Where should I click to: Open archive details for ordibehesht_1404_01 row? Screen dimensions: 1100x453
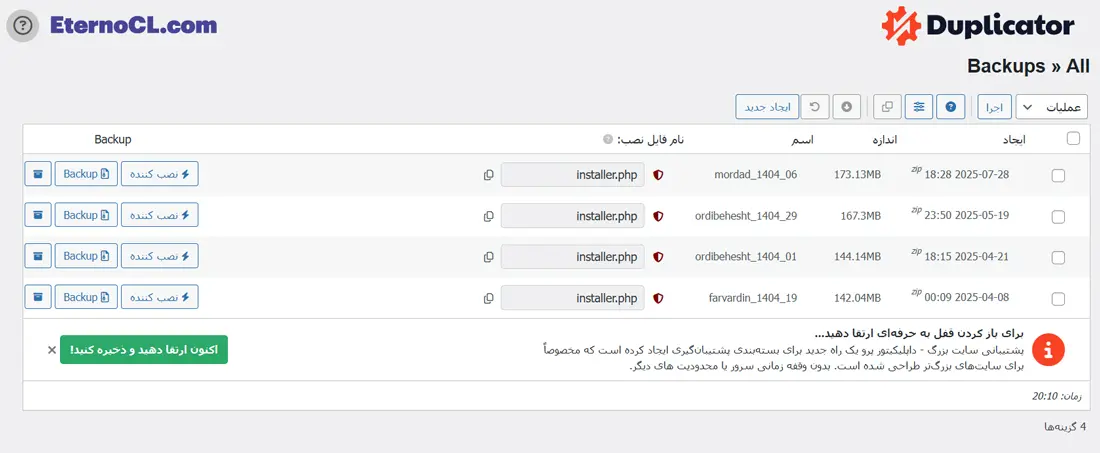tap(38, 256)
